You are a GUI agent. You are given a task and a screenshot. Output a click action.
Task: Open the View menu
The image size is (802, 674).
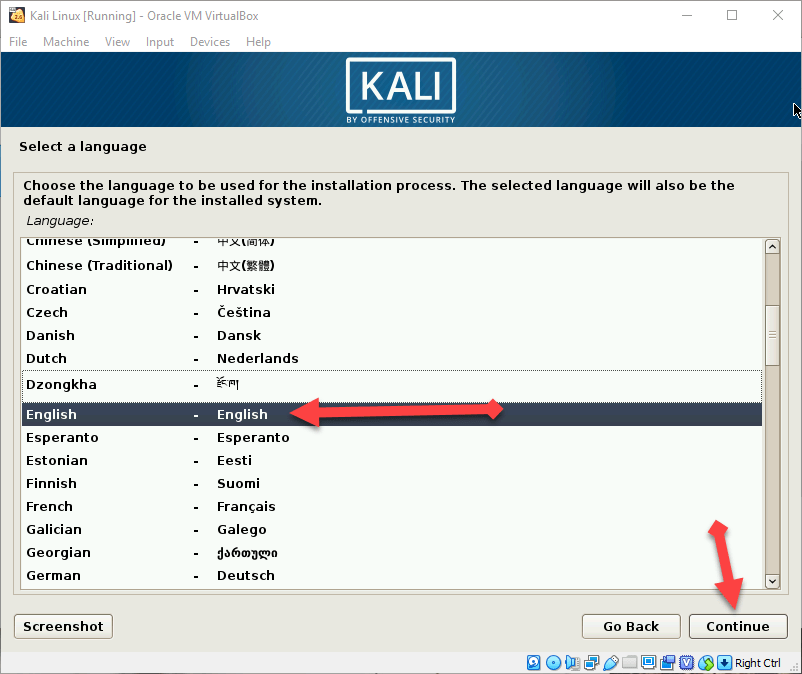coord(118,42)
